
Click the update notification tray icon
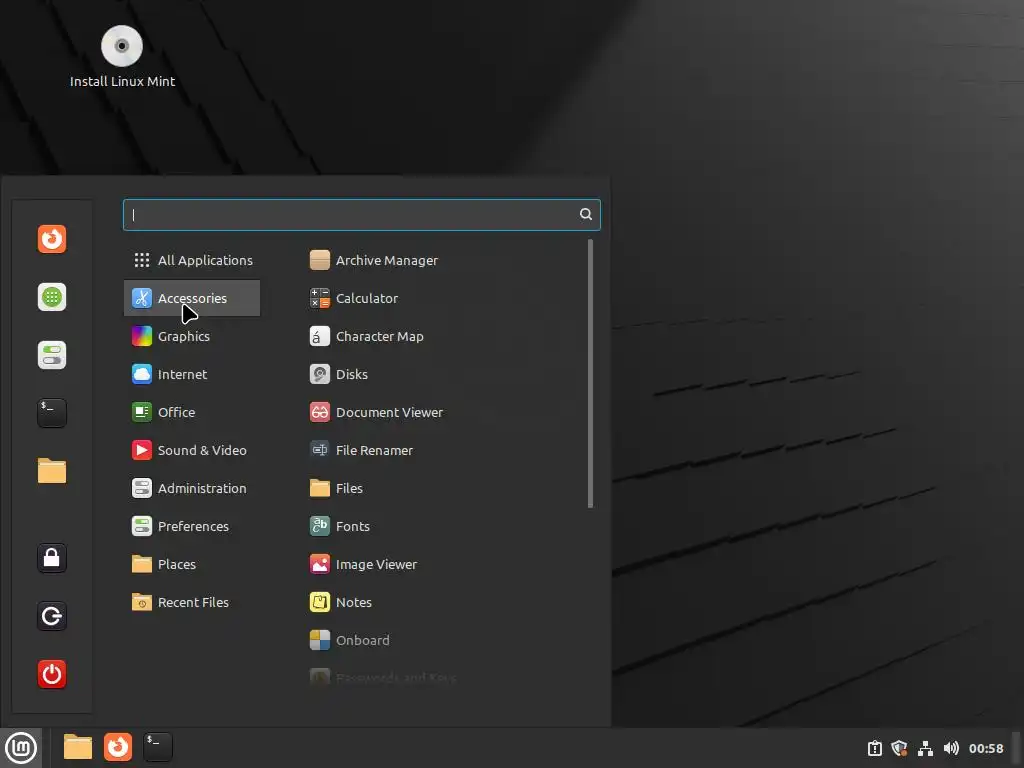click(x=874, y=748)
